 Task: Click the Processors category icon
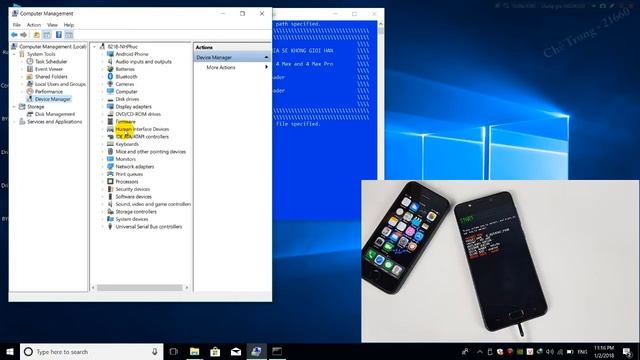(110, 182)
